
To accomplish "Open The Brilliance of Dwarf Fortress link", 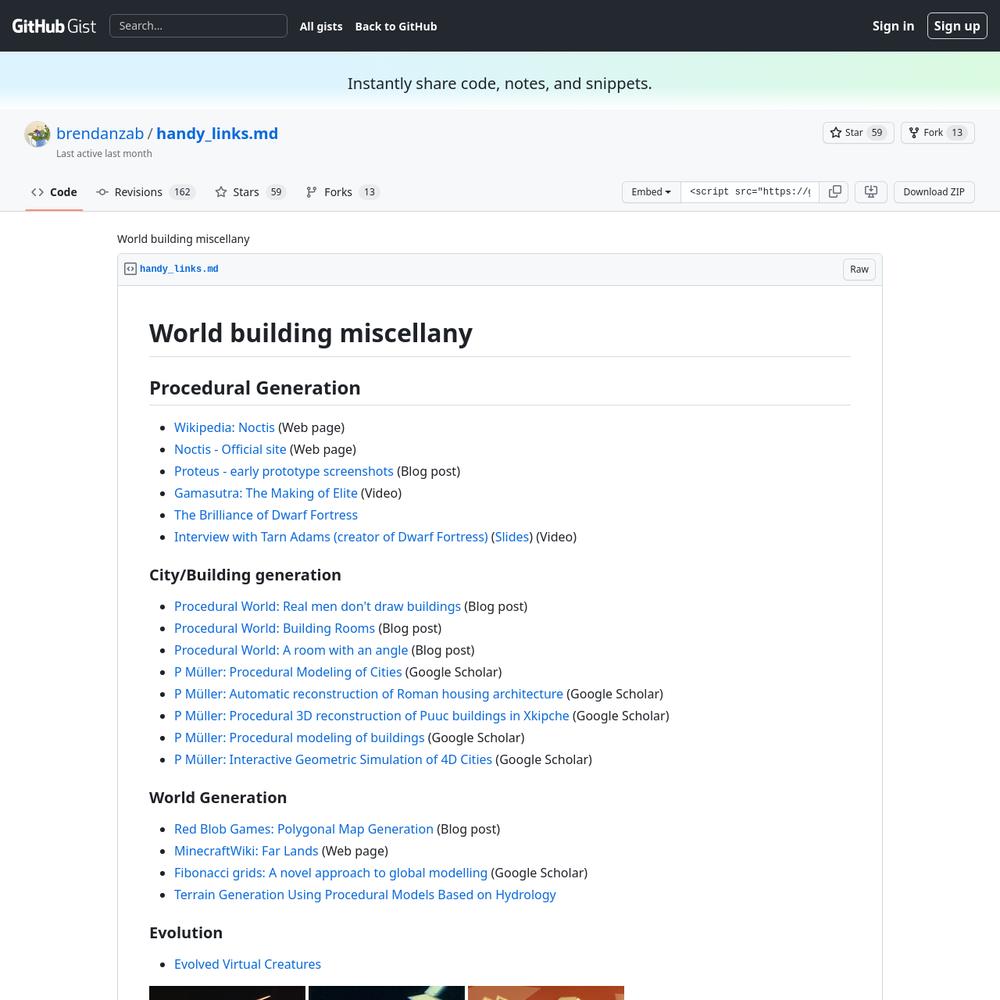I will [266, 515].
